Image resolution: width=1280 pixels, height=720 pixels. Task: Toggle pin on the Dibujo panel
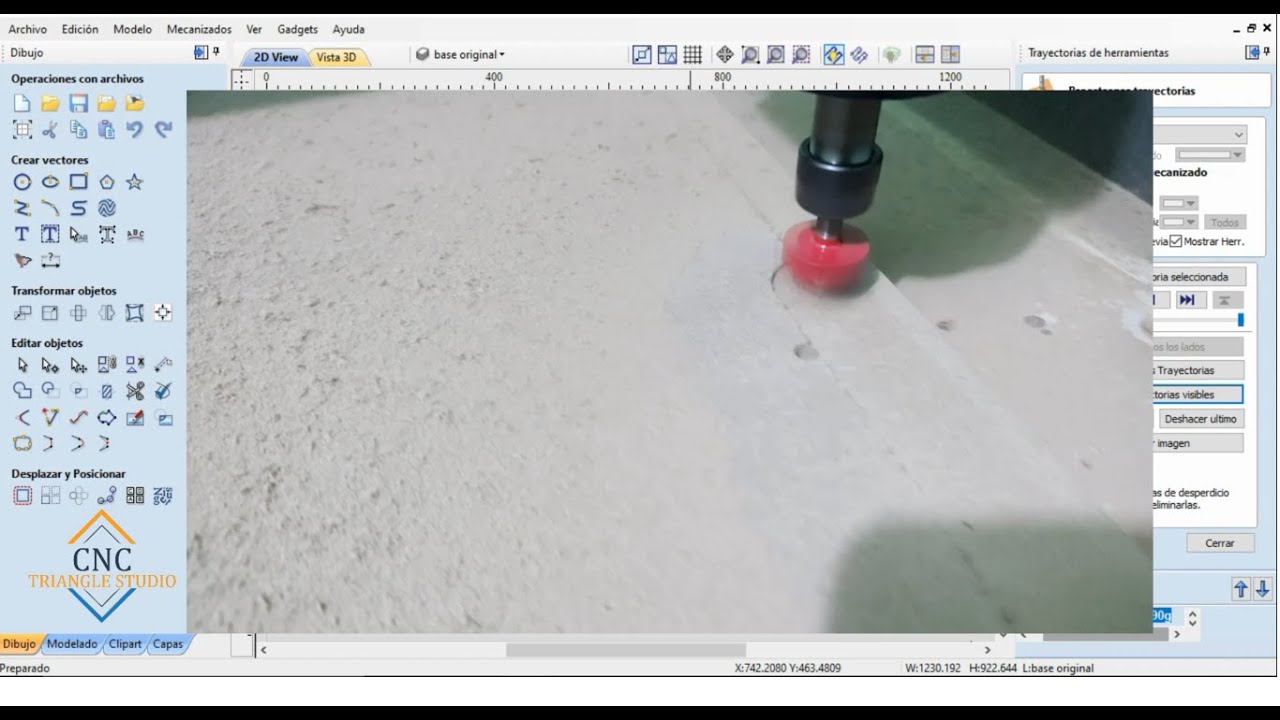click(216, 52)
